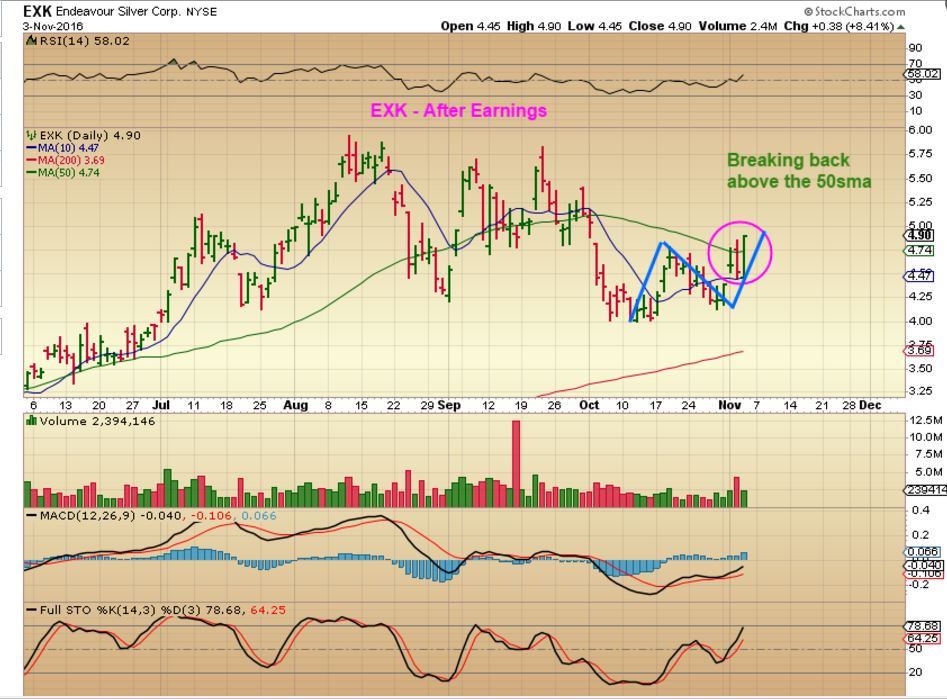Click the 4.47 blue MA tag on price axis
This screenshot has width=947, height=699.
[920, 276]
